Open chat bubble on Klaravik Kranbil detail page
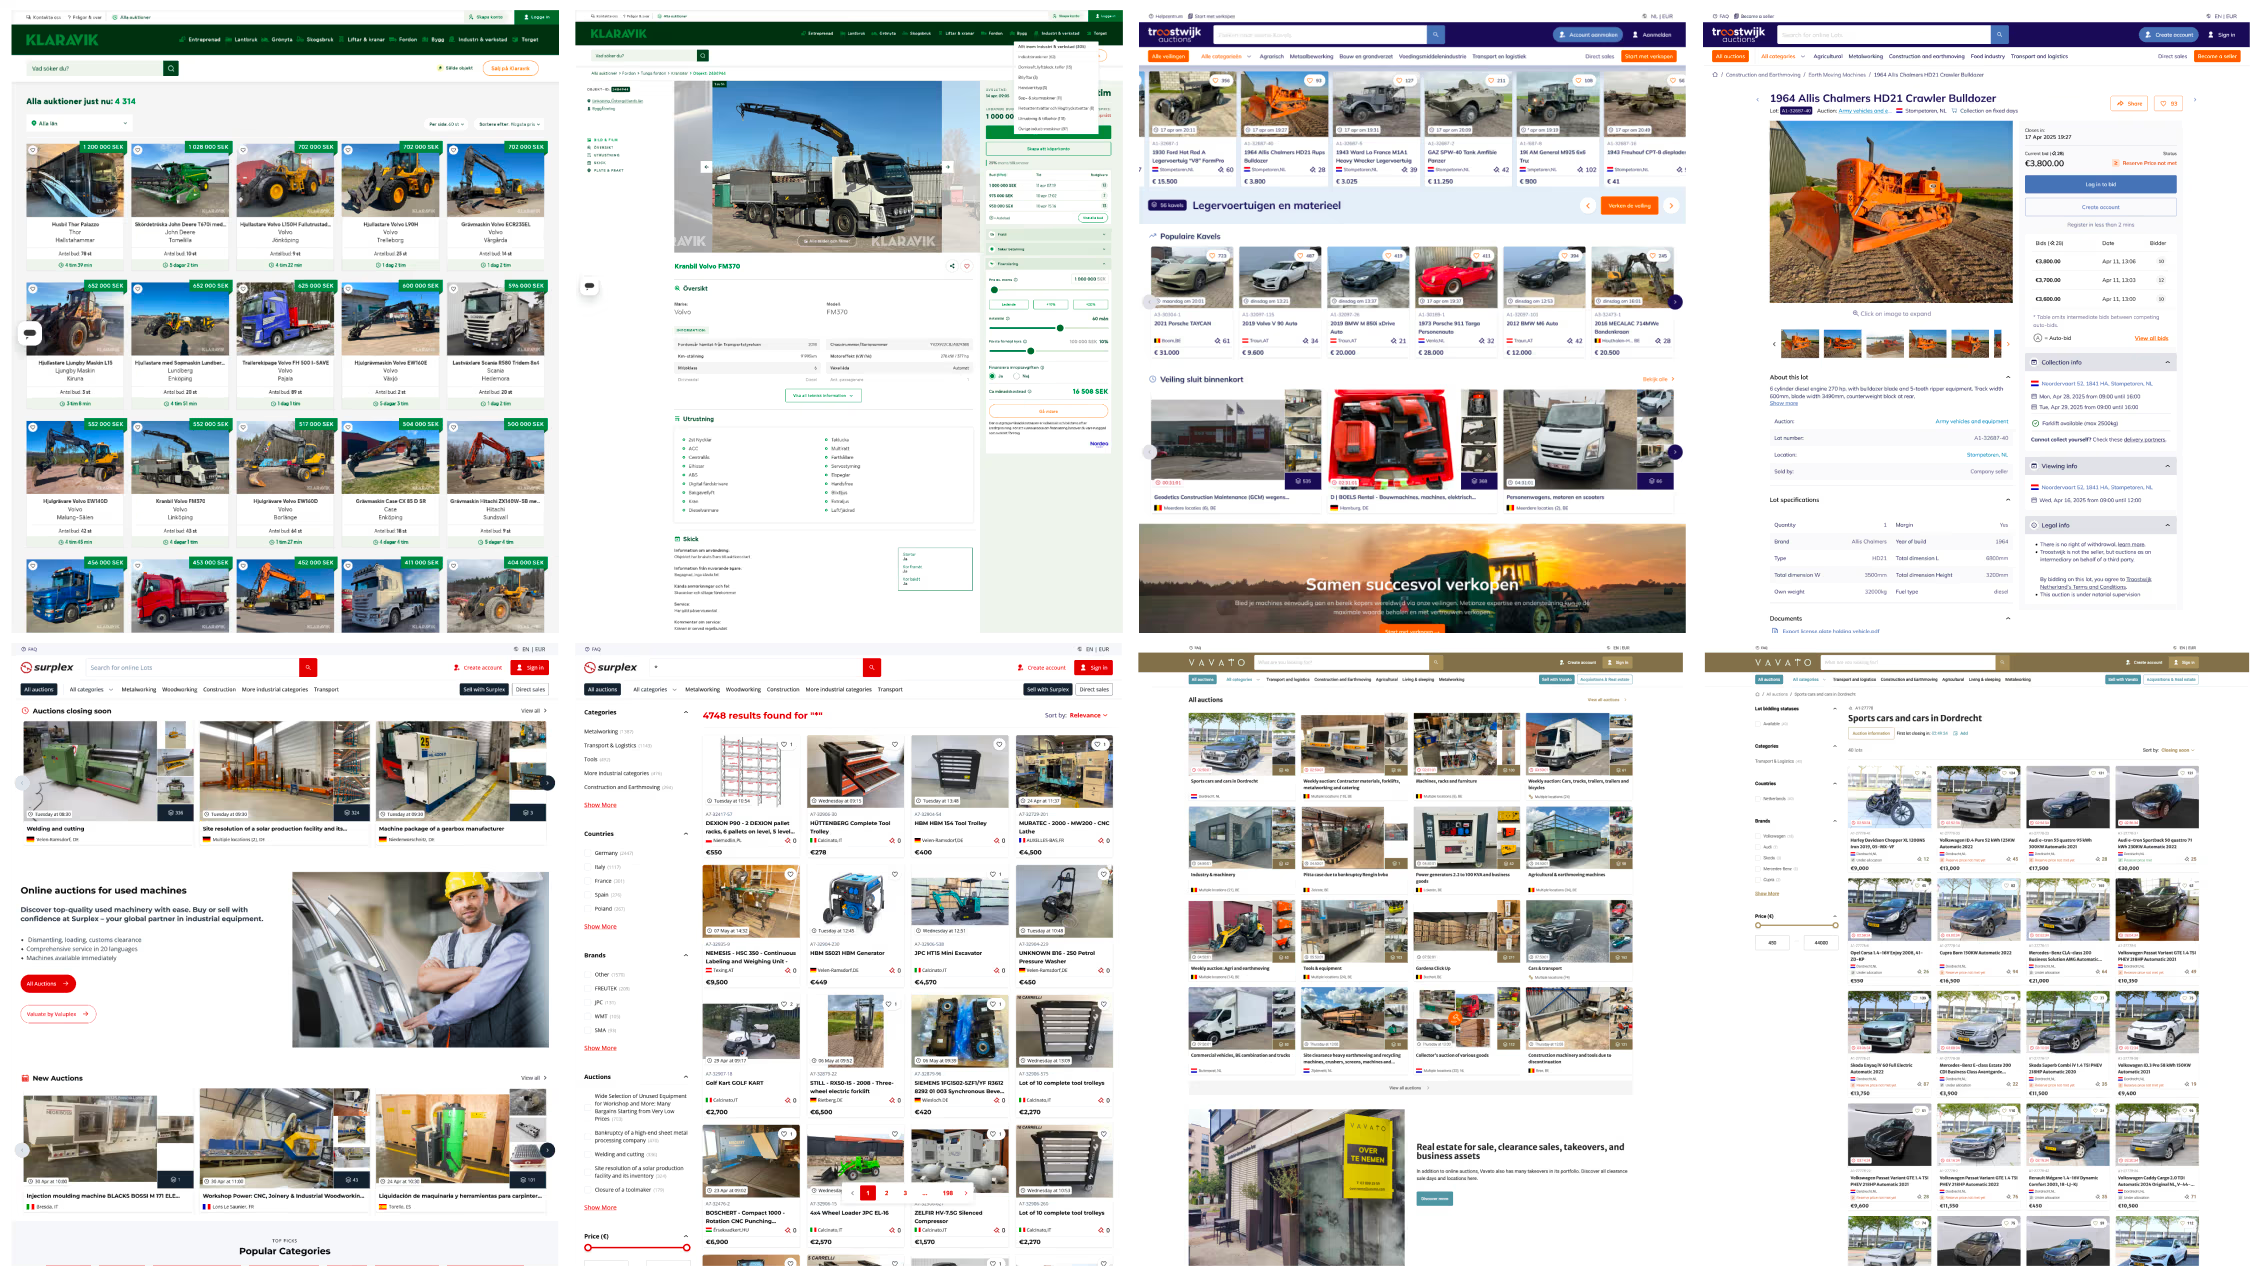Screen dimensions: 2260x1276 tap(590, 286)
